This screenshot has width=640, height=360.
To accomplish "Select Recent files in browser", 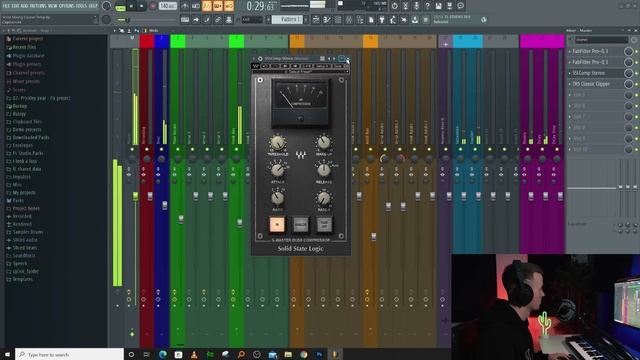I will click(24, 47).
